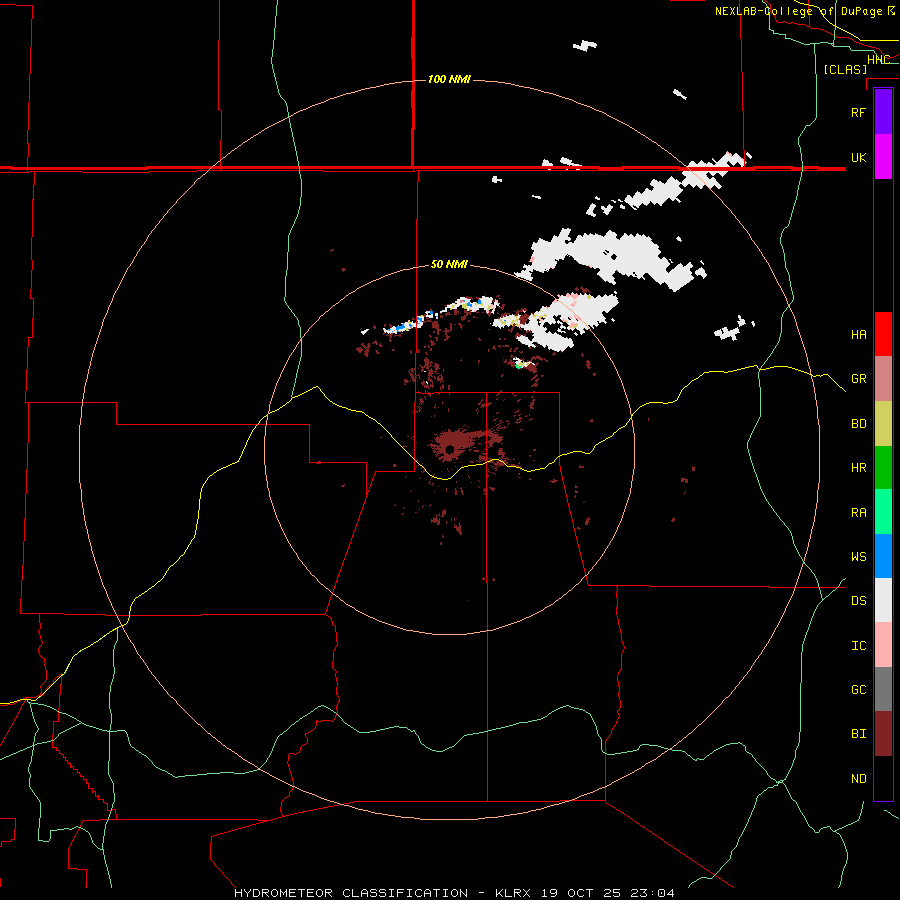Click the purple RF color swatch
Screen dimensions: 900x900
(883, 112)
